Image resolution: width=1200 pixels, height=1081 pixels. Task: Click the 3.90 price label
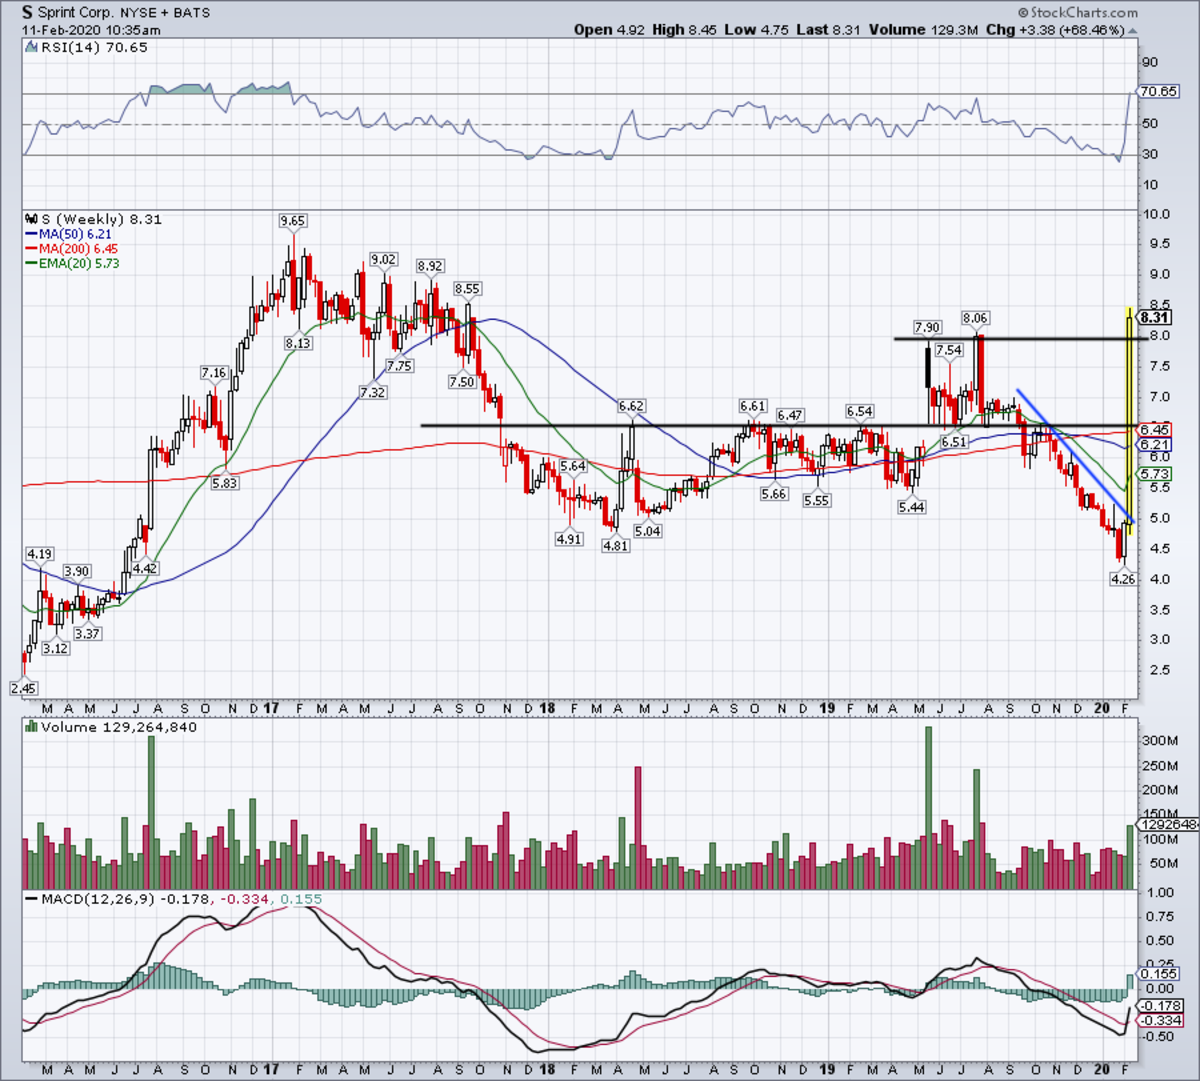click(x=77, y=571)
